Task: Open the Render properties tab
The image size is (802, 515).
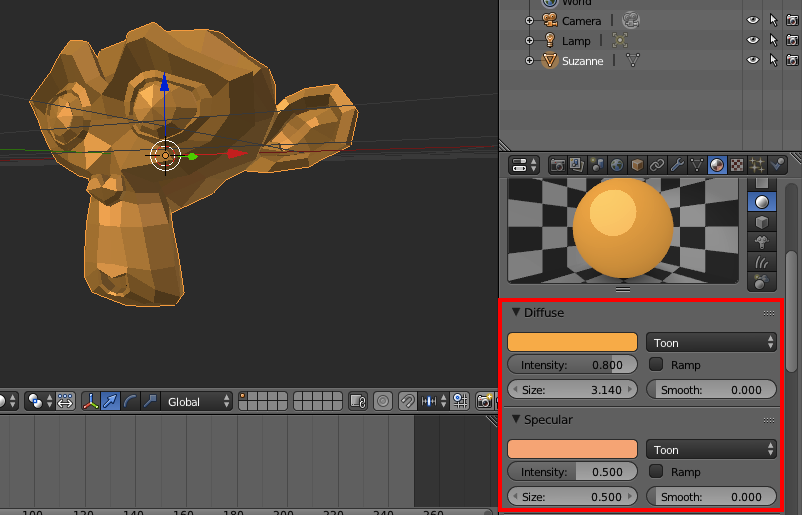Action: [x=558, y=165]
